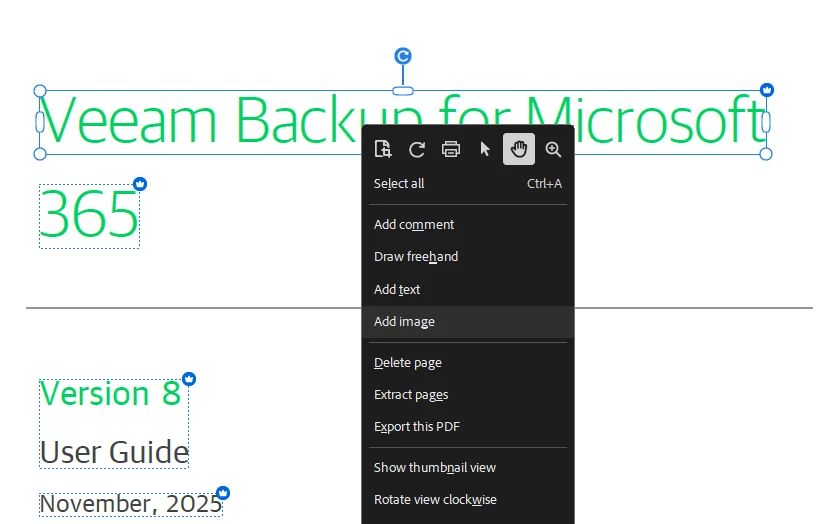Choose Select all from the context menu
The image size is (826, 524).
[x=468, y=183]
